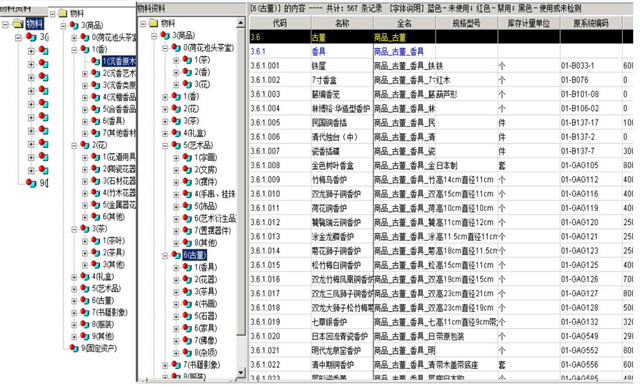Image resolution: width=640 pixels, height=387 pixels.
Task: Click the icon beside 6(艺术衍生品)
Action: coord(187,218)
